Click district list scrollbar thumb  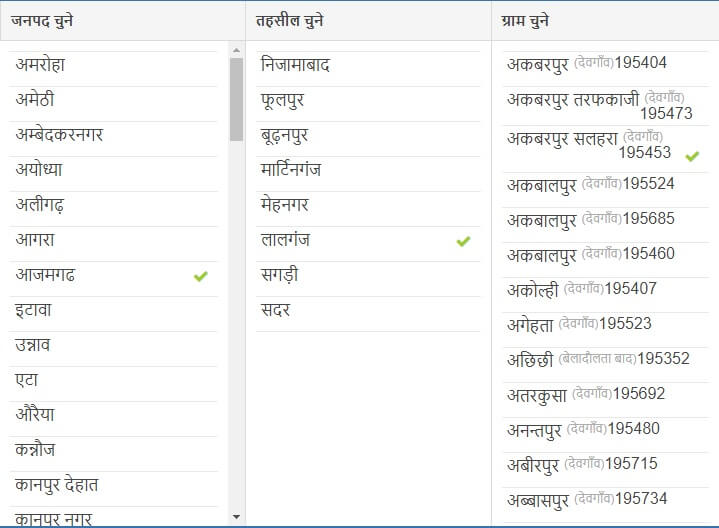236,99
